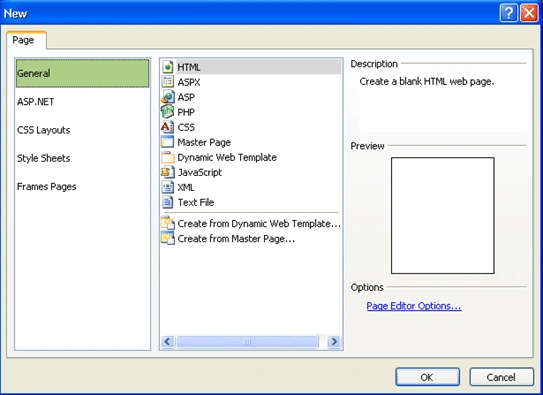
Task: Select the General category
Action: click(82, 73)
